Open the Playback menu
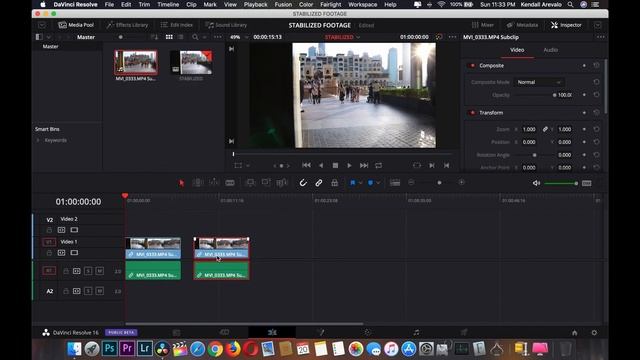Screen dimensions: 640x360 tap(256, 4)
